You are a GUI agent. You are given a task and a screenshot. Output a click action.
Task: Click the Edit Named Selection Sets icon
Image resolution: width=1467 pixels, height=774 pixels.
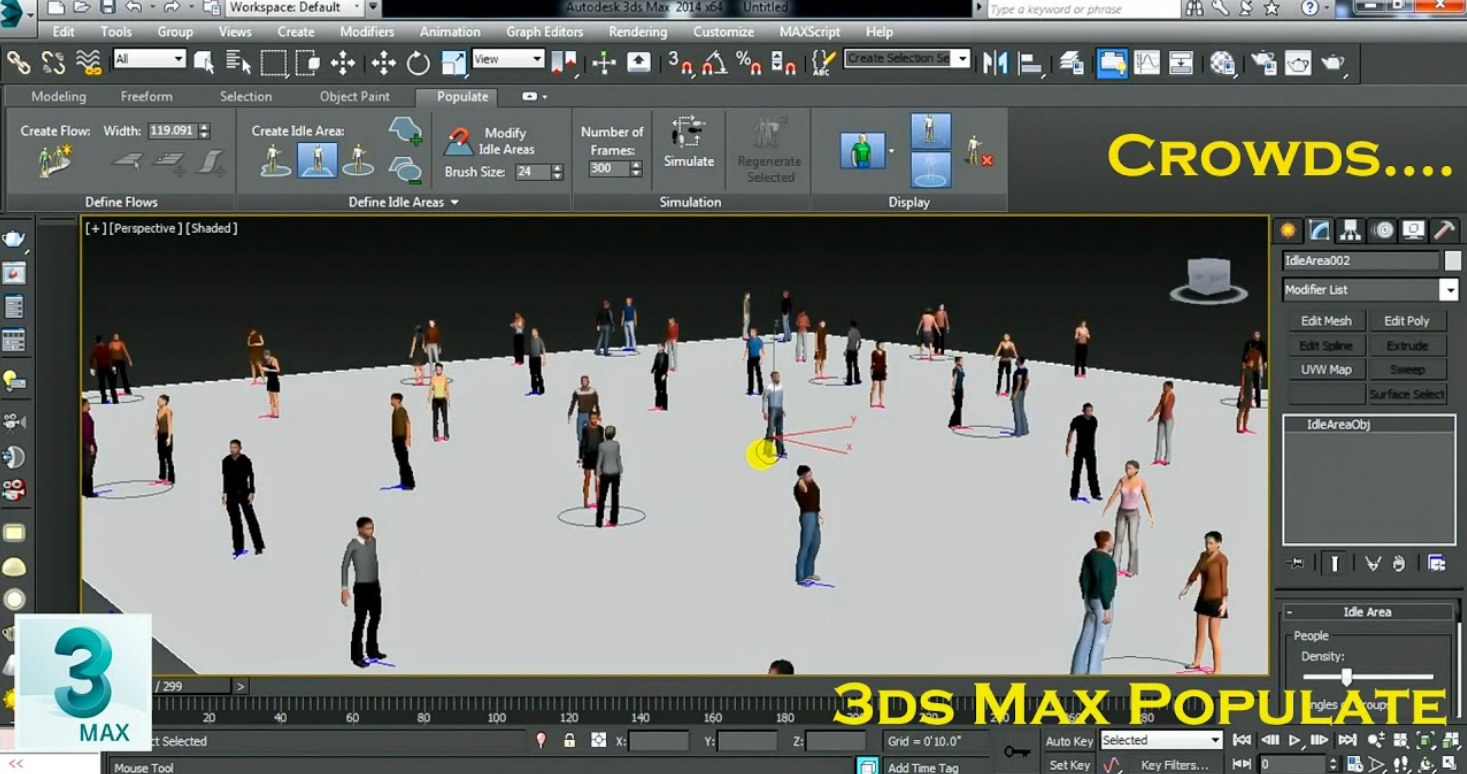[823, 63]
